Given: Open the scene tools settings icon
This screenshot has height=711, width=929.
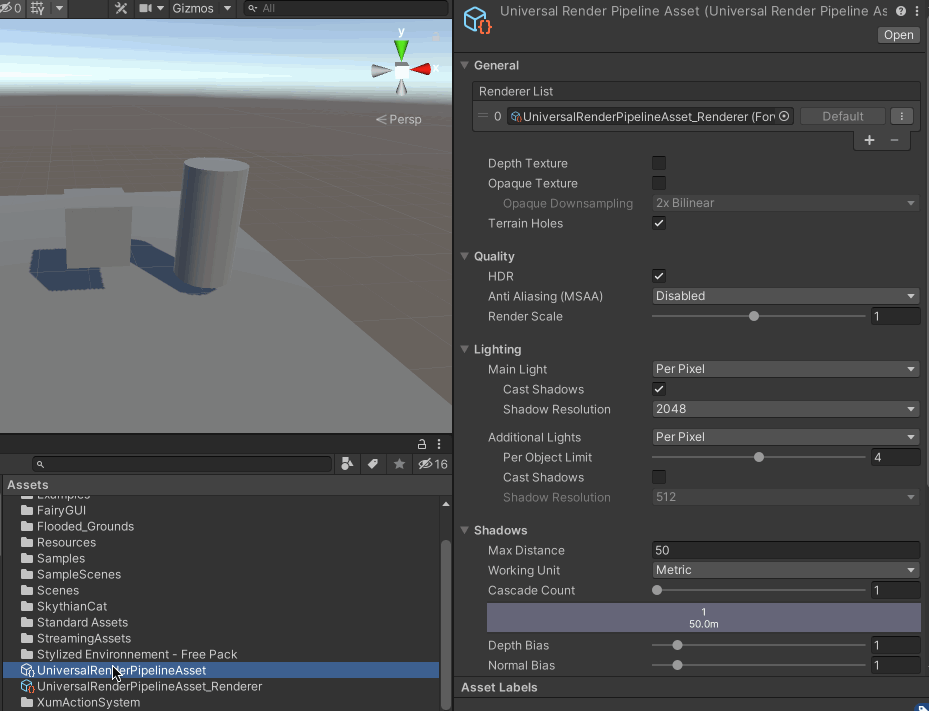Looking at the screenshot, I should coord(121,8).
